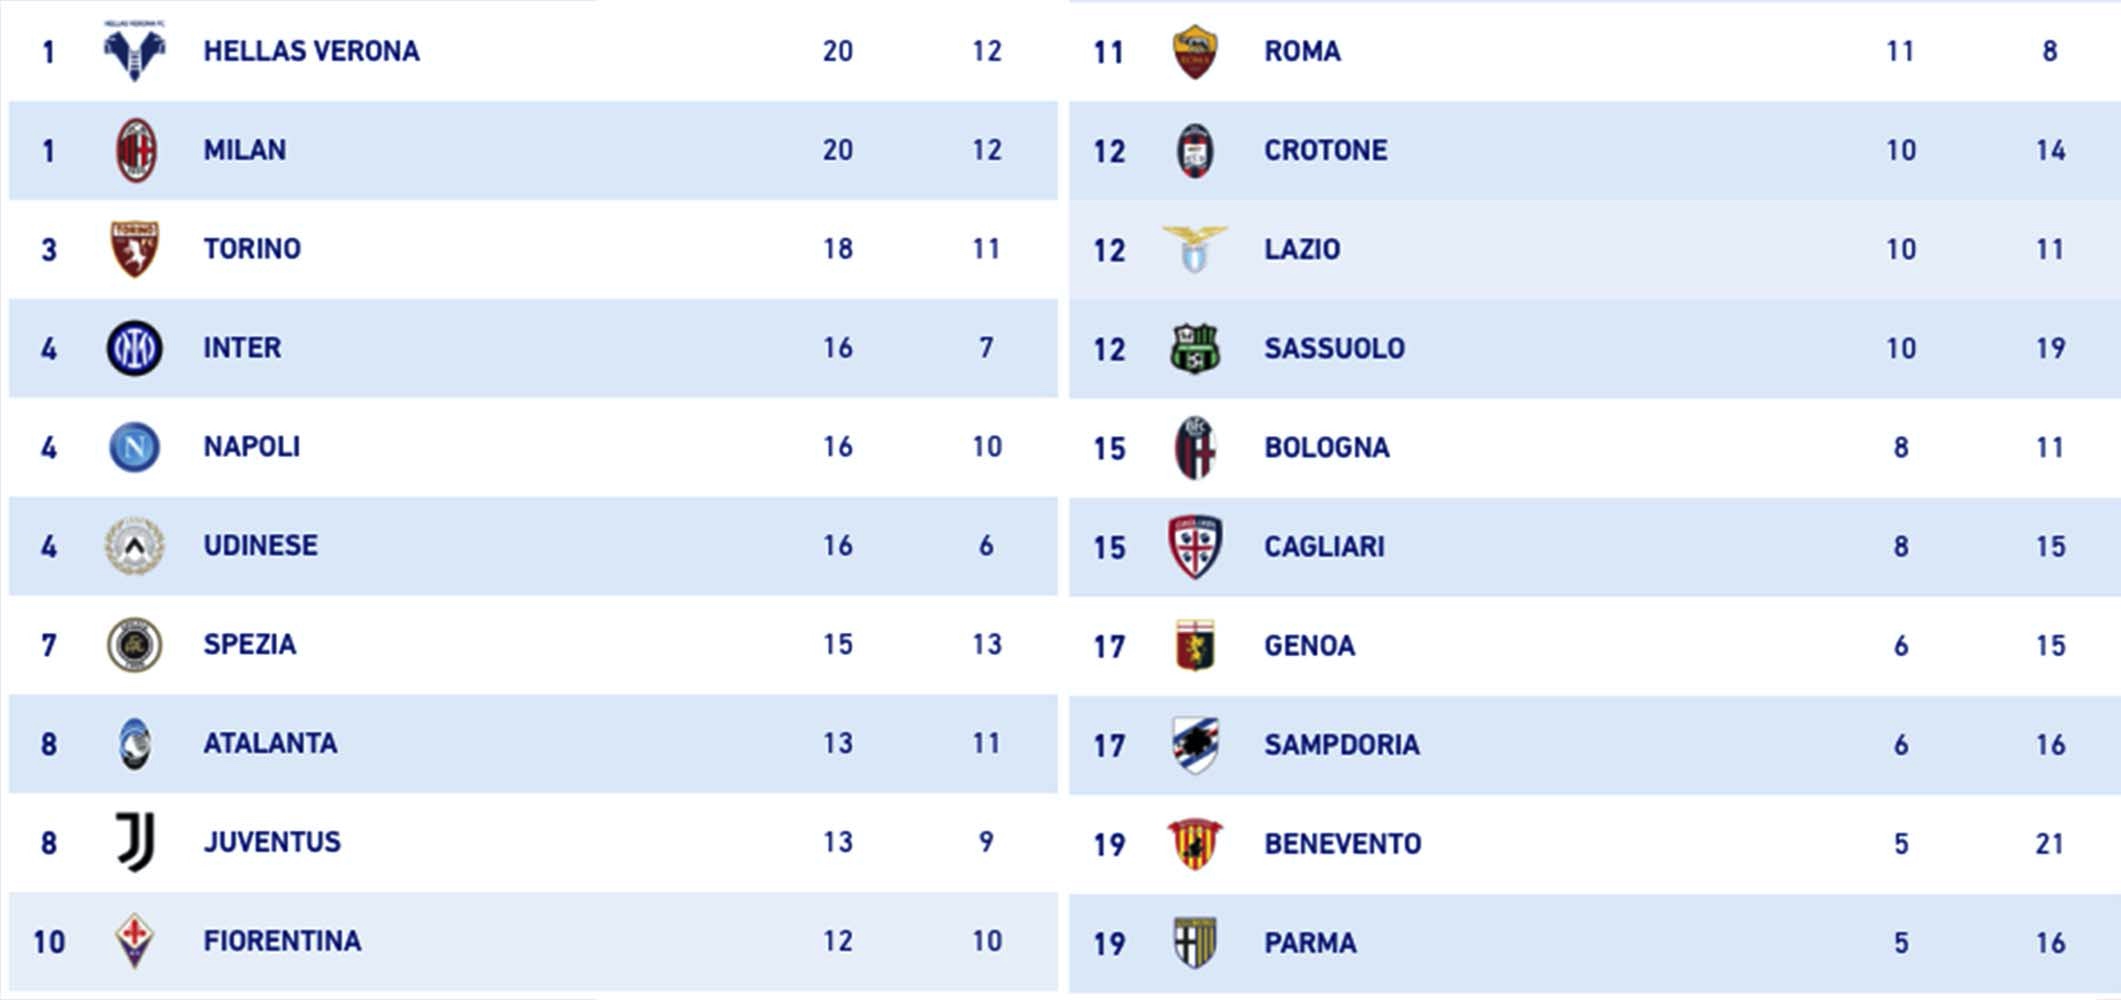This screenshot has height=1000, width=2121.
Task: Click the BOLOGNA team name
Action: pyautogui.click(x=1326, y=448)
